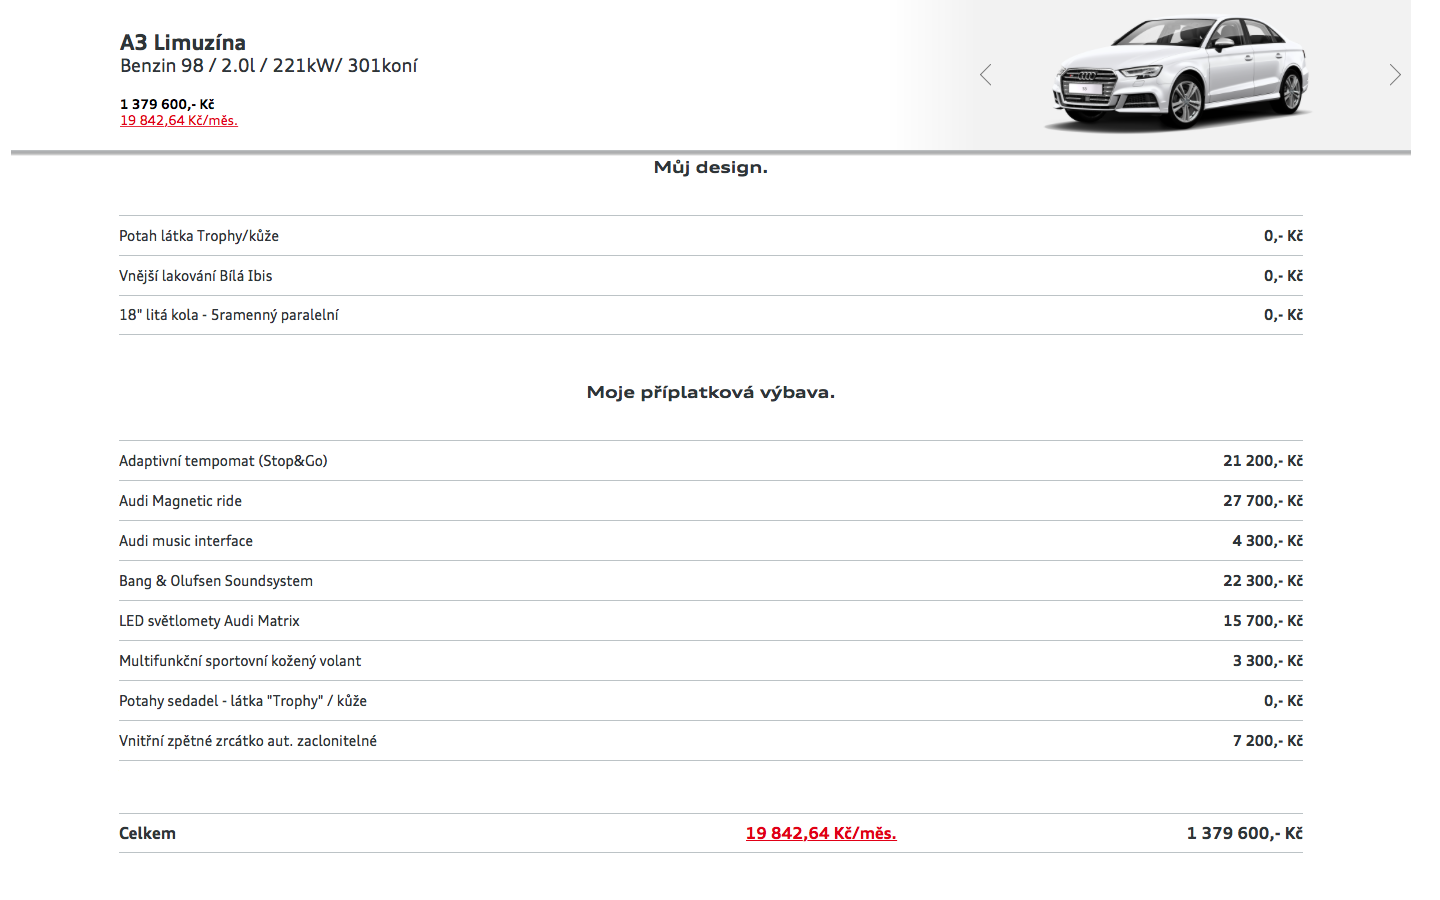Select the Audi music interface item
Viewport: 1440px width, 900px height.
(x=186, y=541)
